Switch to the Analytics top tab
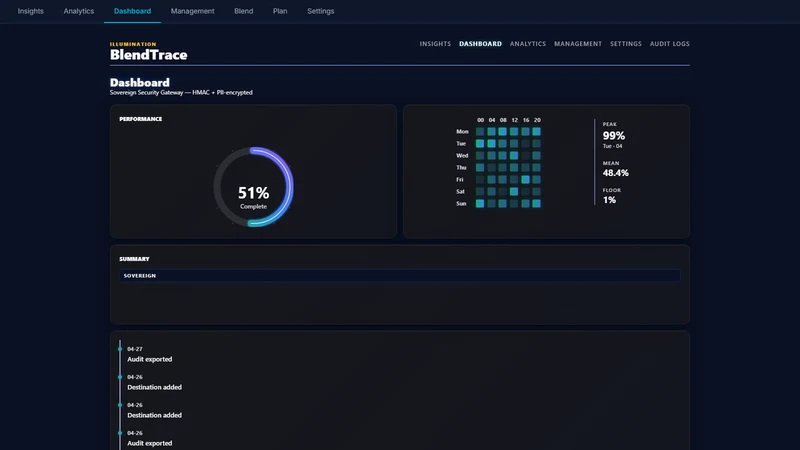800x450 pixels. pos(79,11)
